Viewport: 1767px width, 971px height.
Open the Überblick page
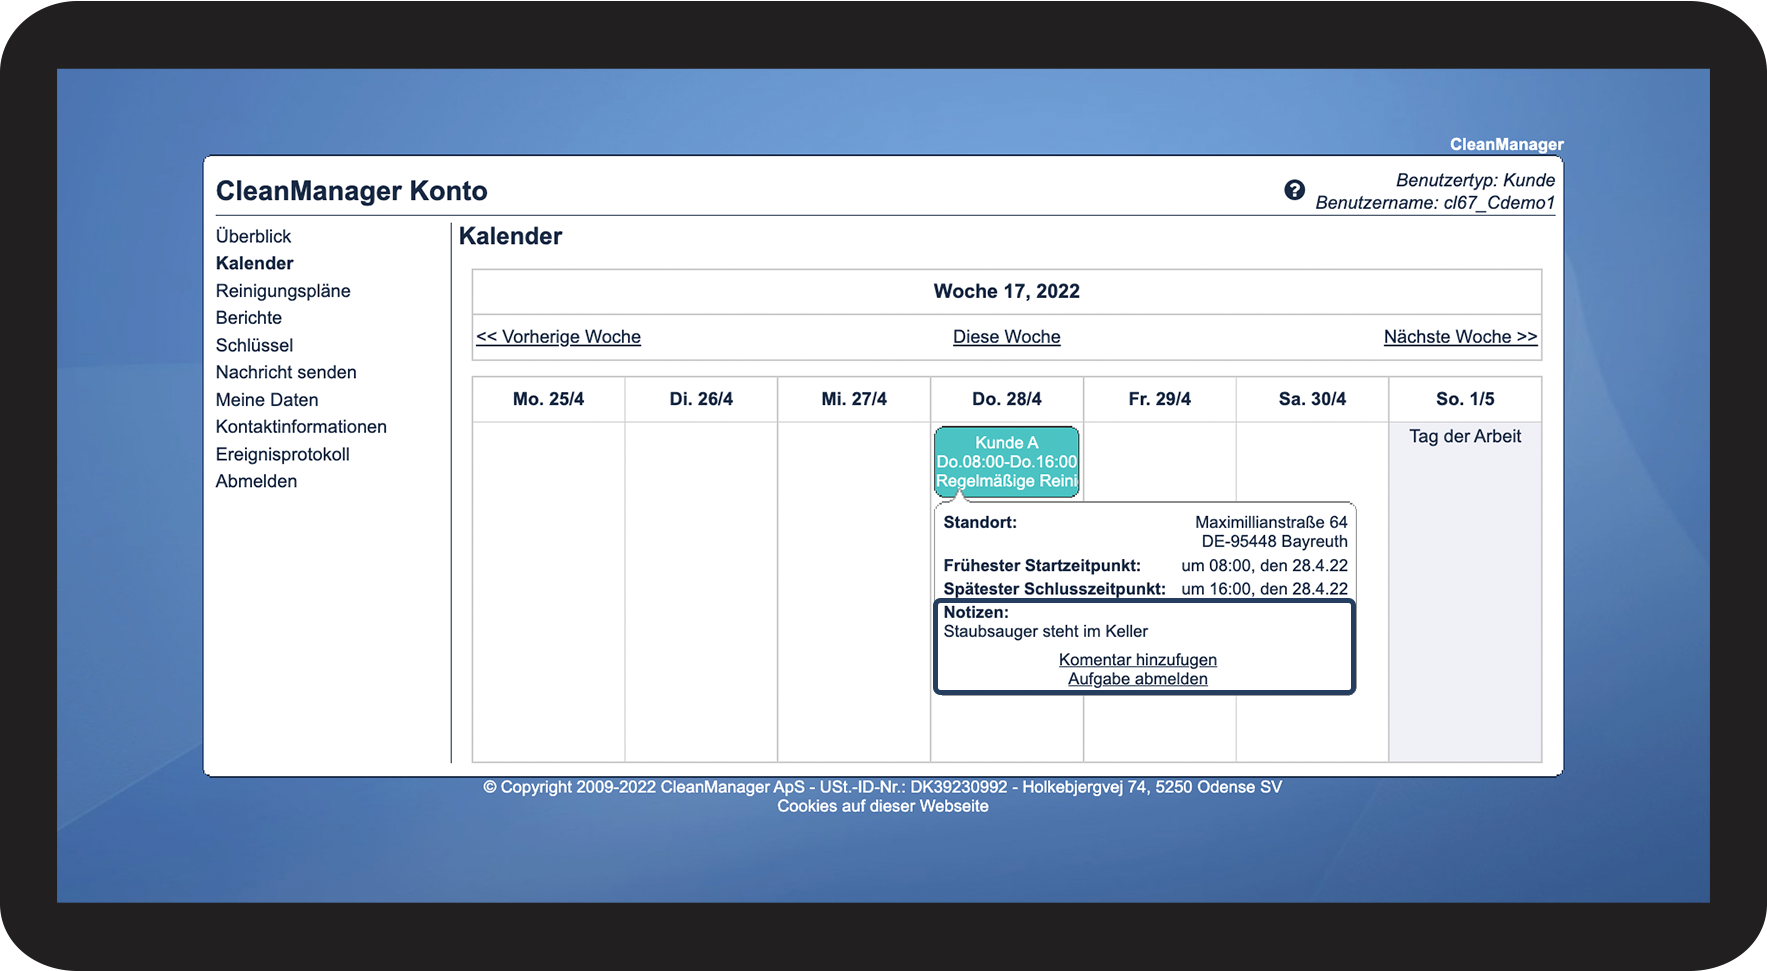click(x=253, y=236)
